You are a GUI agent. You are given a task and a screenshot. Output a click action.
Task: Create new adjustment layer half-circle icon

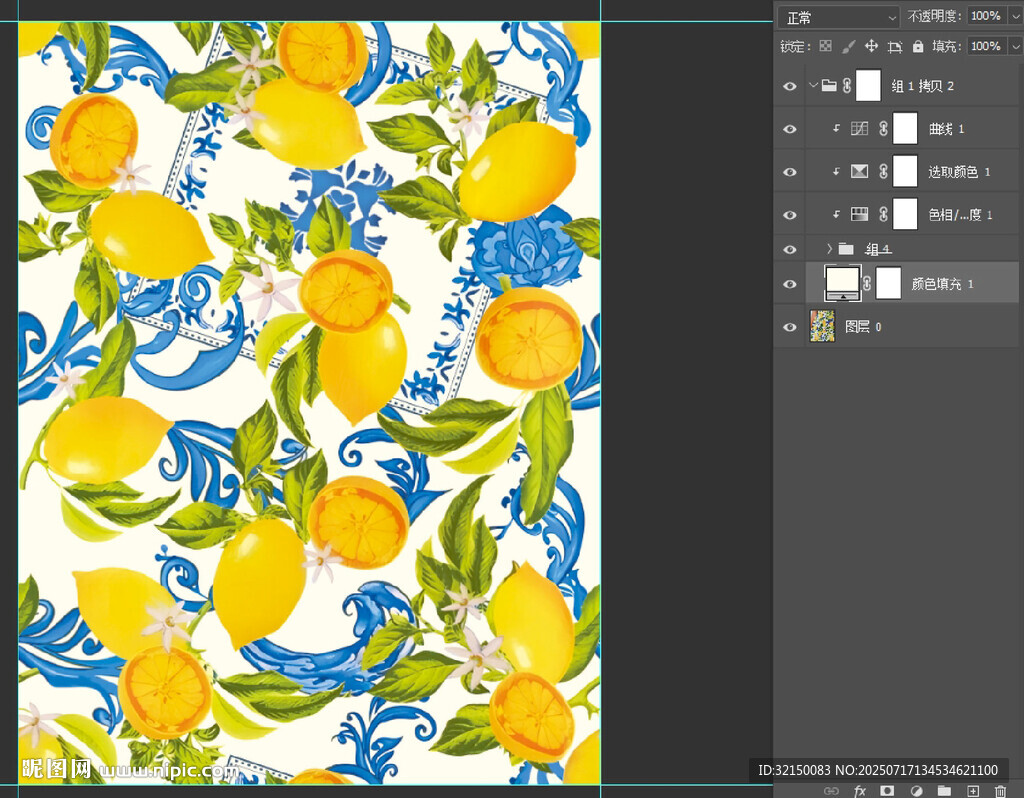click(915, 791)
